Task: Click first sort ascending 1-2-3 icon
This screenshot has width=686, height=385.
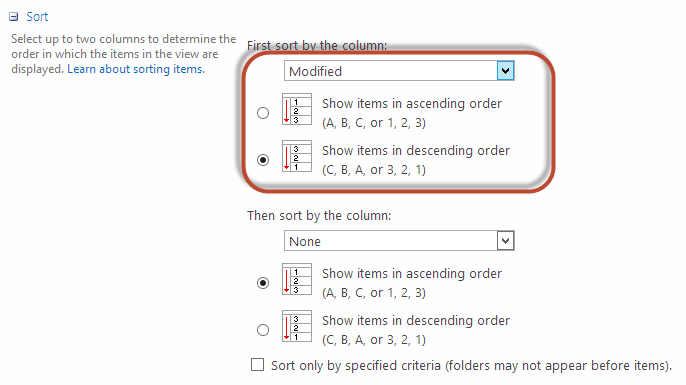Action: coord(297,109)
